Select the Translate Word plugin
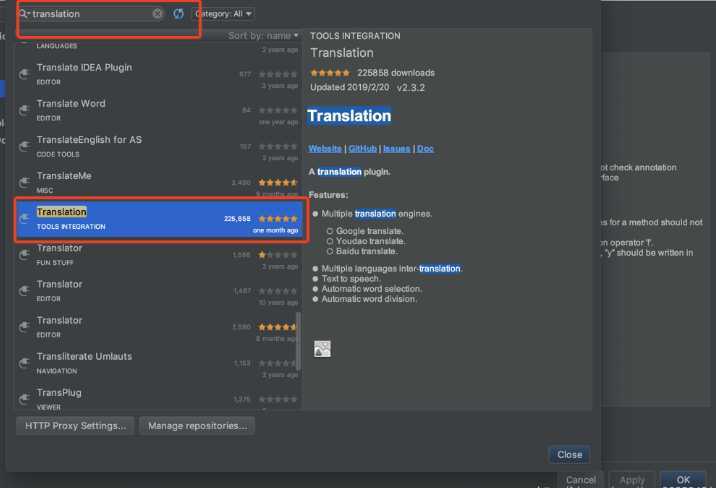The height and width of the screenshot is (488, 716). pyautogui.click(x=158, y=110)
